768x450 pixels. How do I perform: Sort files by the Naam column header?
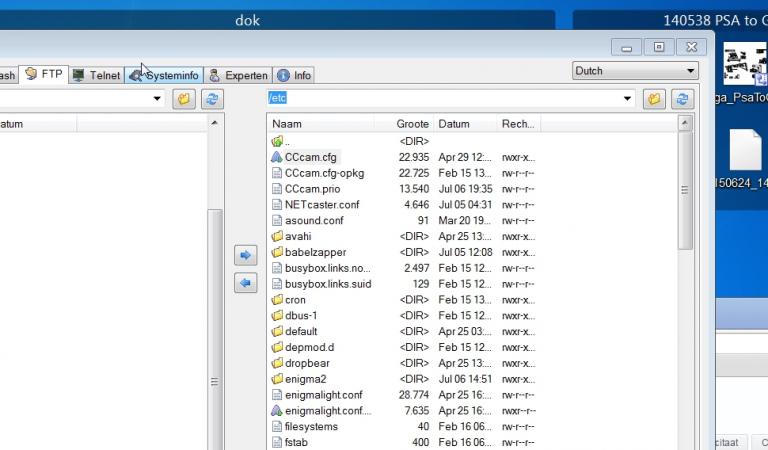pos(320,124)
